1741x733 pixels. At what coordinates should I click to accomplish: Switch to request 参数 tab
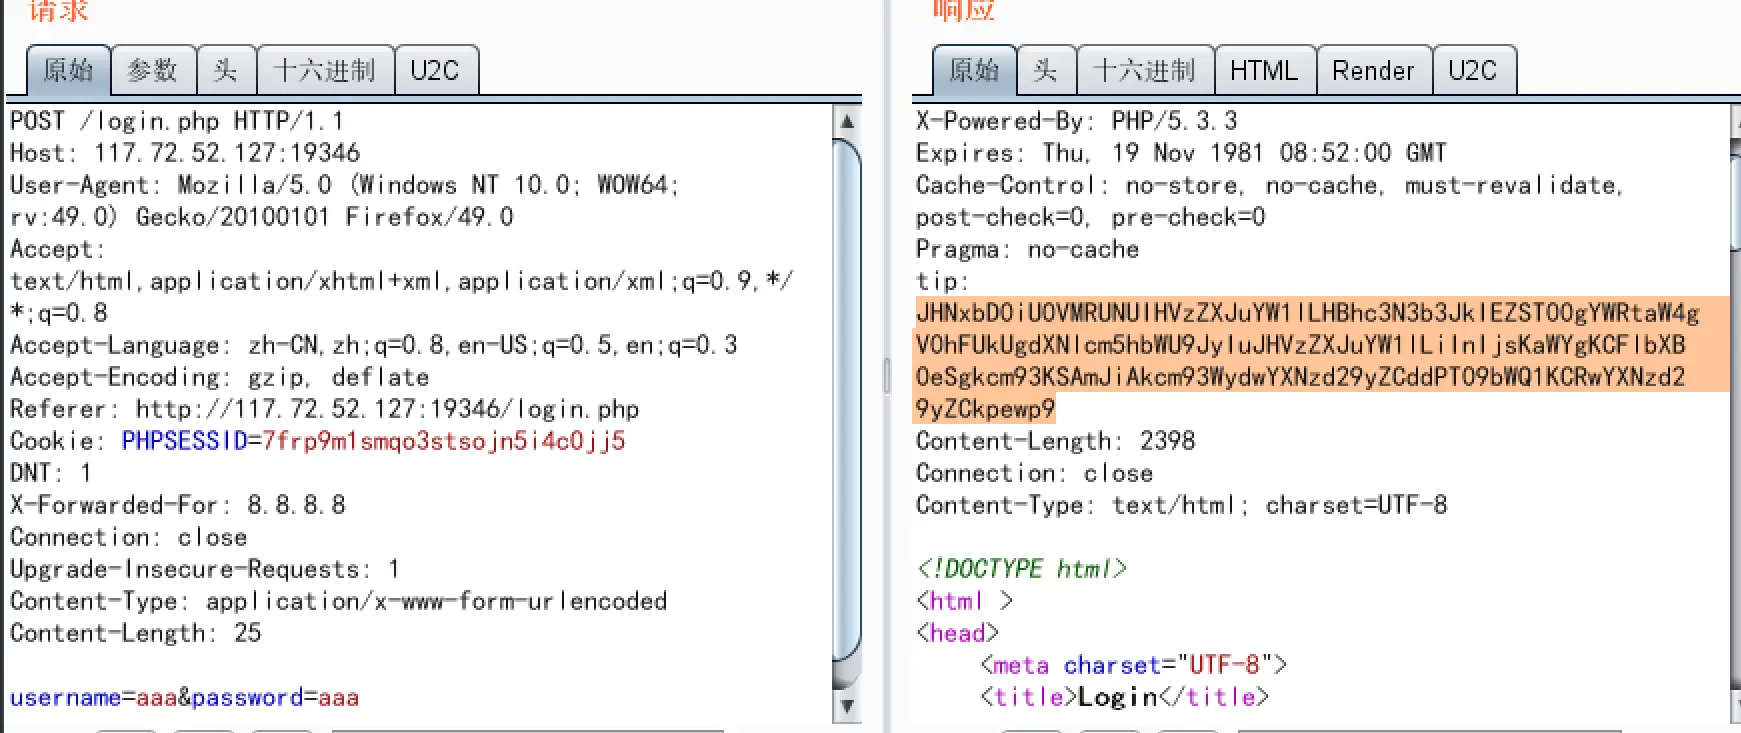tap(153, 70)
